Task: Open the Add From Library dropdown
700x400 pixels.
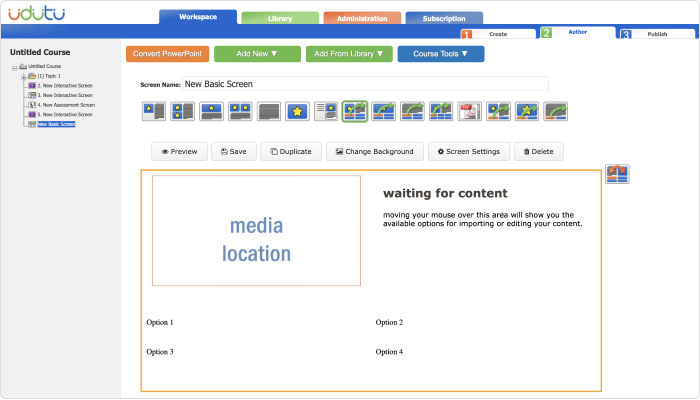Action: click(349, 54)
